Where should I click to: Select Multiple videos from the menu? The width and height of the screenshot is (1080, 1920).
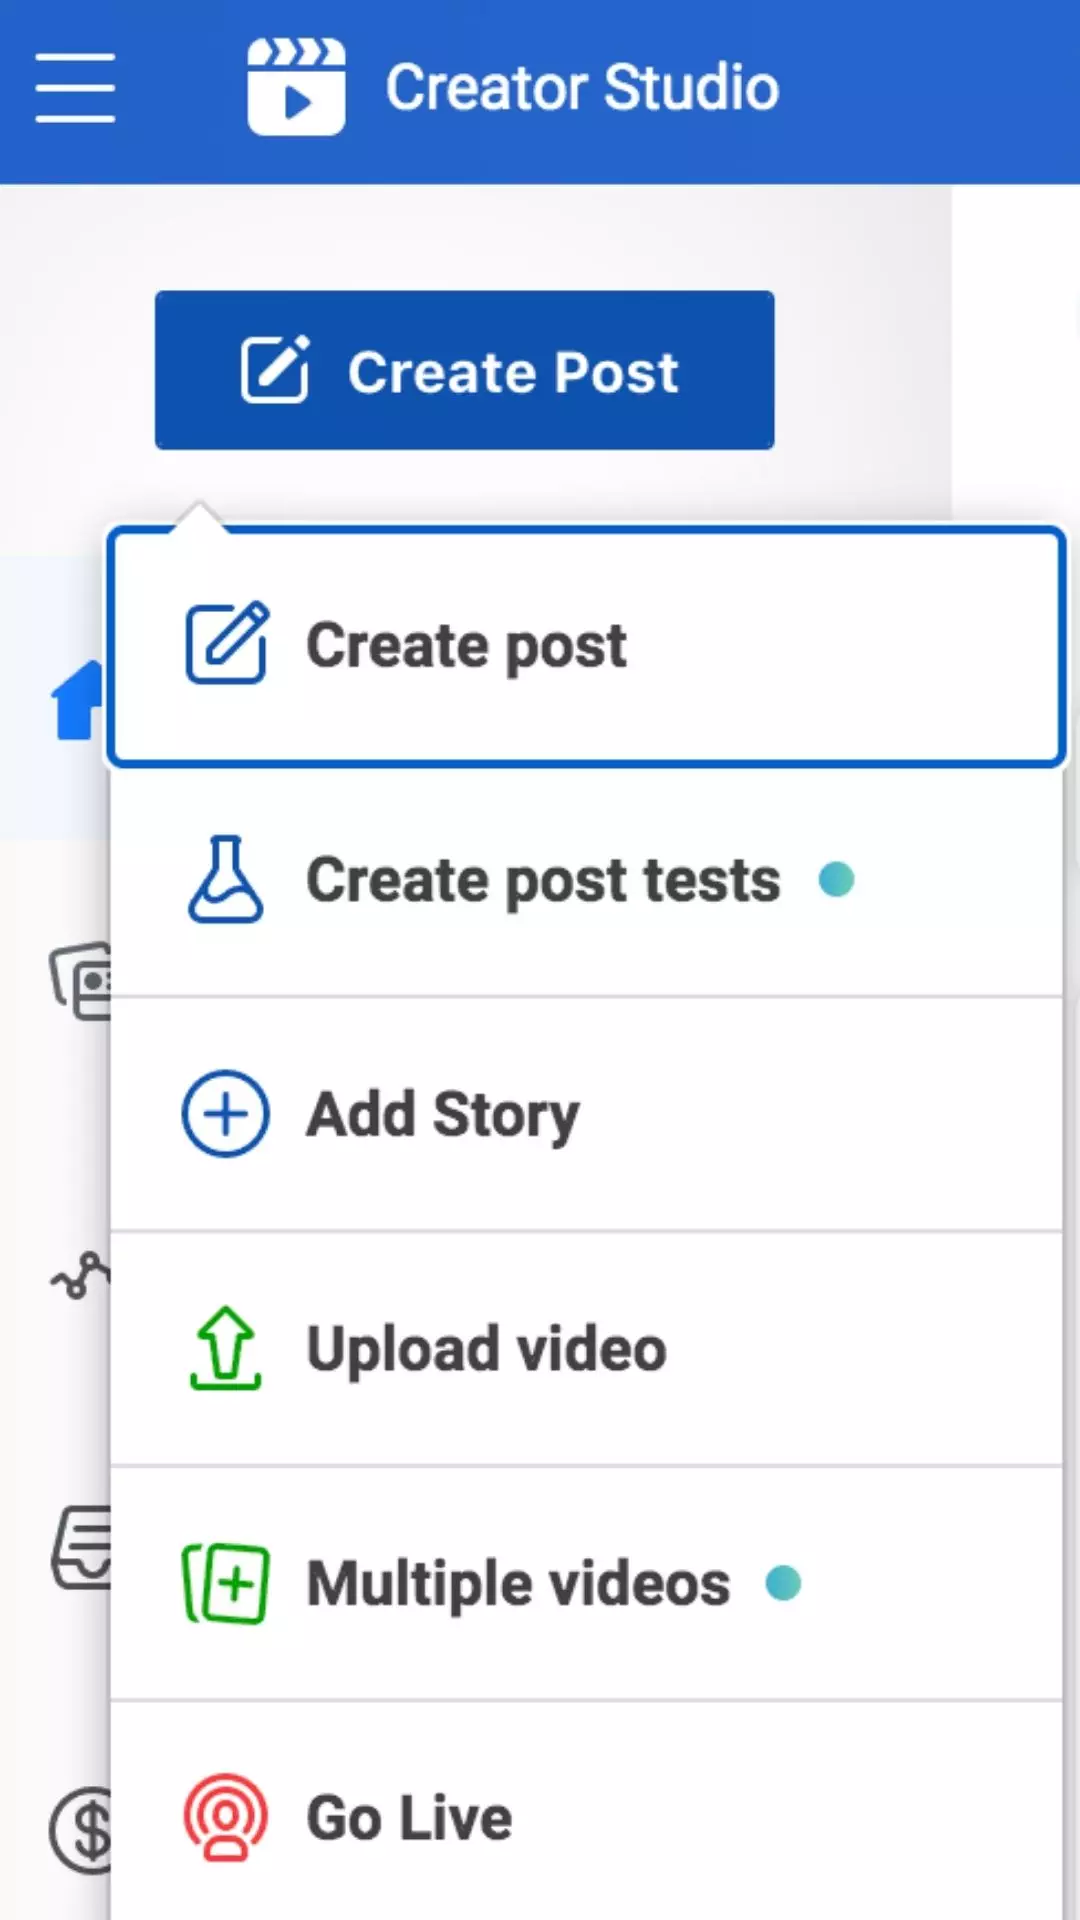point(586,1583)
